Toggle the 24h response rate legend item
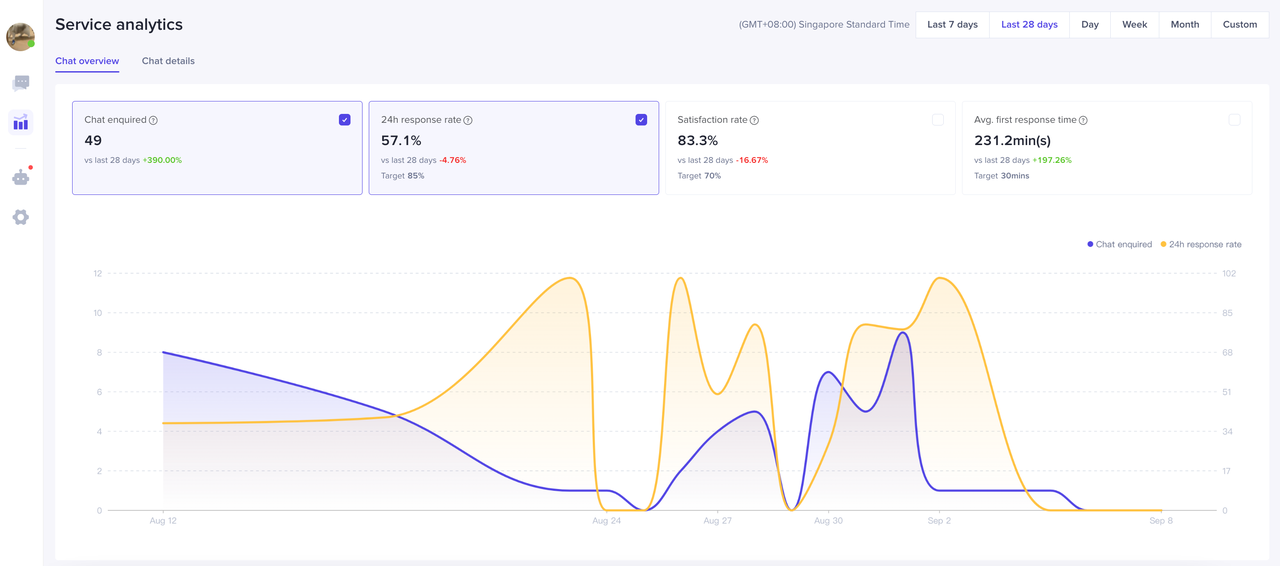This screenshot has height=566, width=1280. click(1200, 244)
